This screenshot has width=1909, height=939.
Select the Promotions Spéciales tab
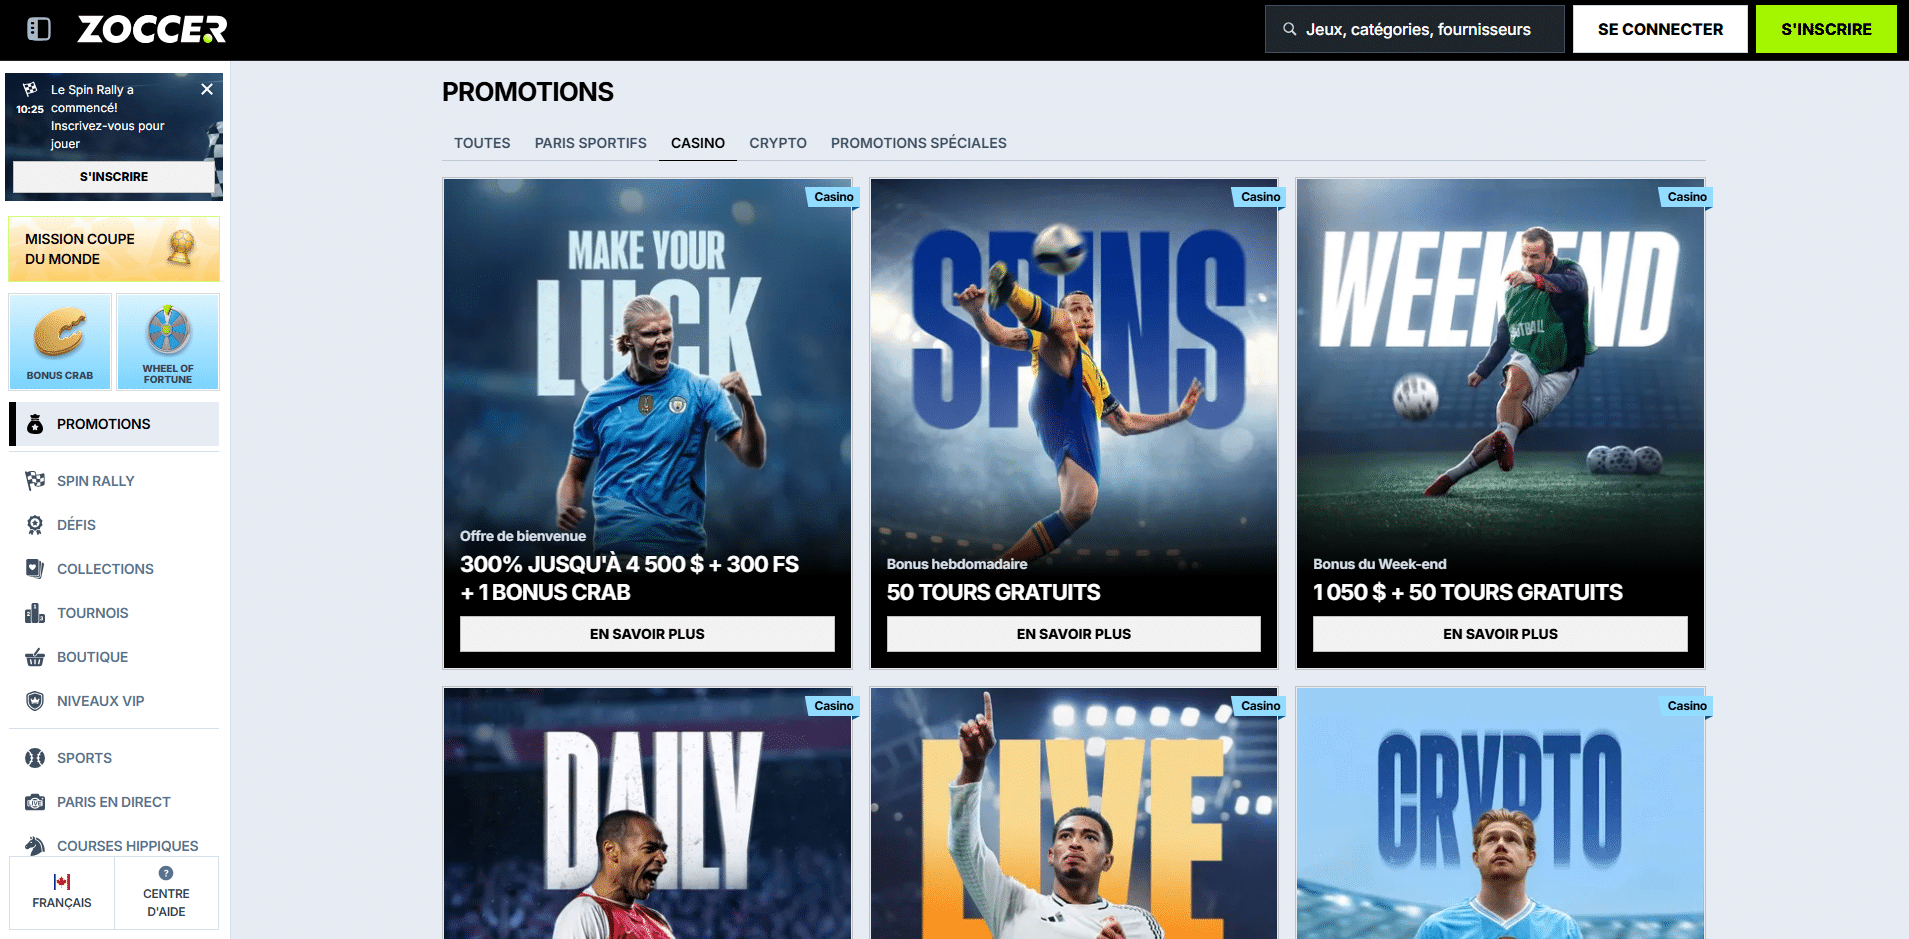(x=918, y=143)
